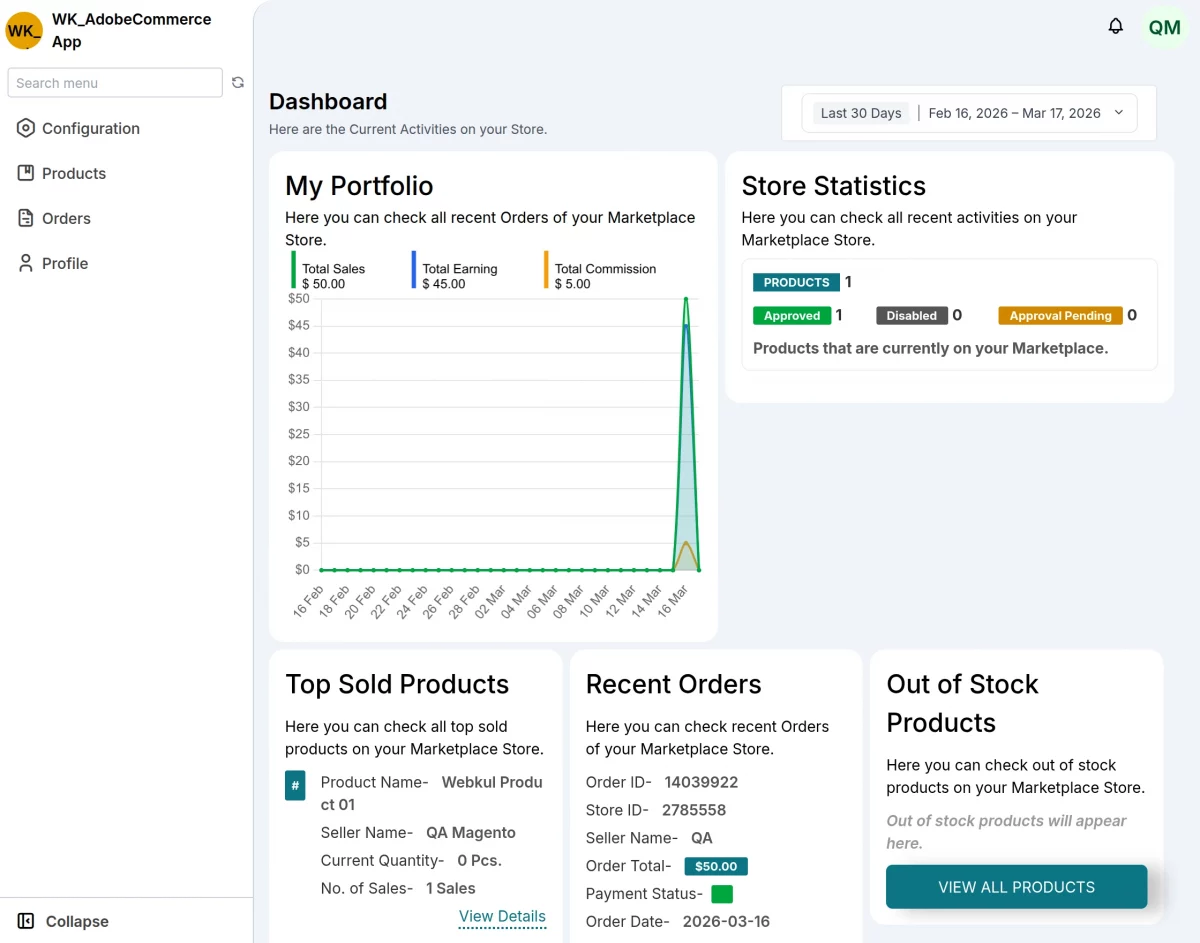Click the WK_AdobeCommerce App logo
The image size is (1200, 943).
[x=24, y=31]
